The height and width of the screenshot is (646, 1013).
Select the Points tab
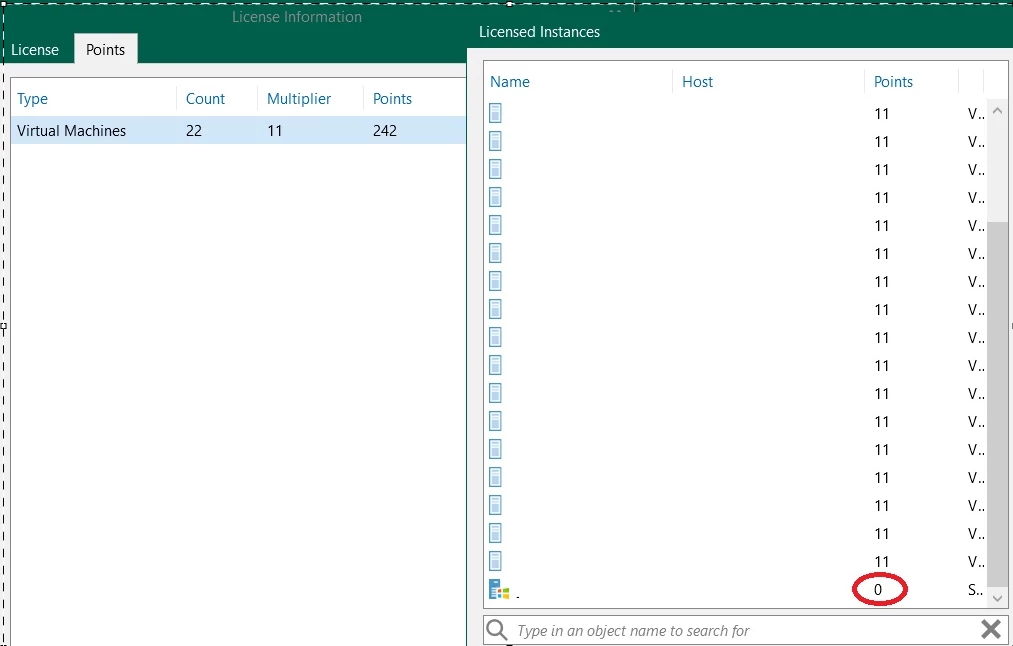(105, 50)
